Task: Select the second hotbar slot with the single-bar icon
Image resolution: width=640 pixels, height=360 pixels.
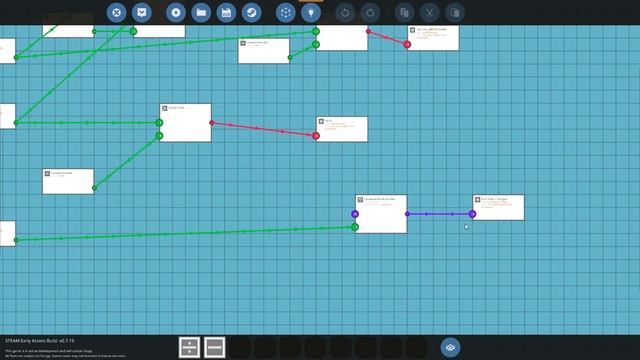Action: point(215,347)
